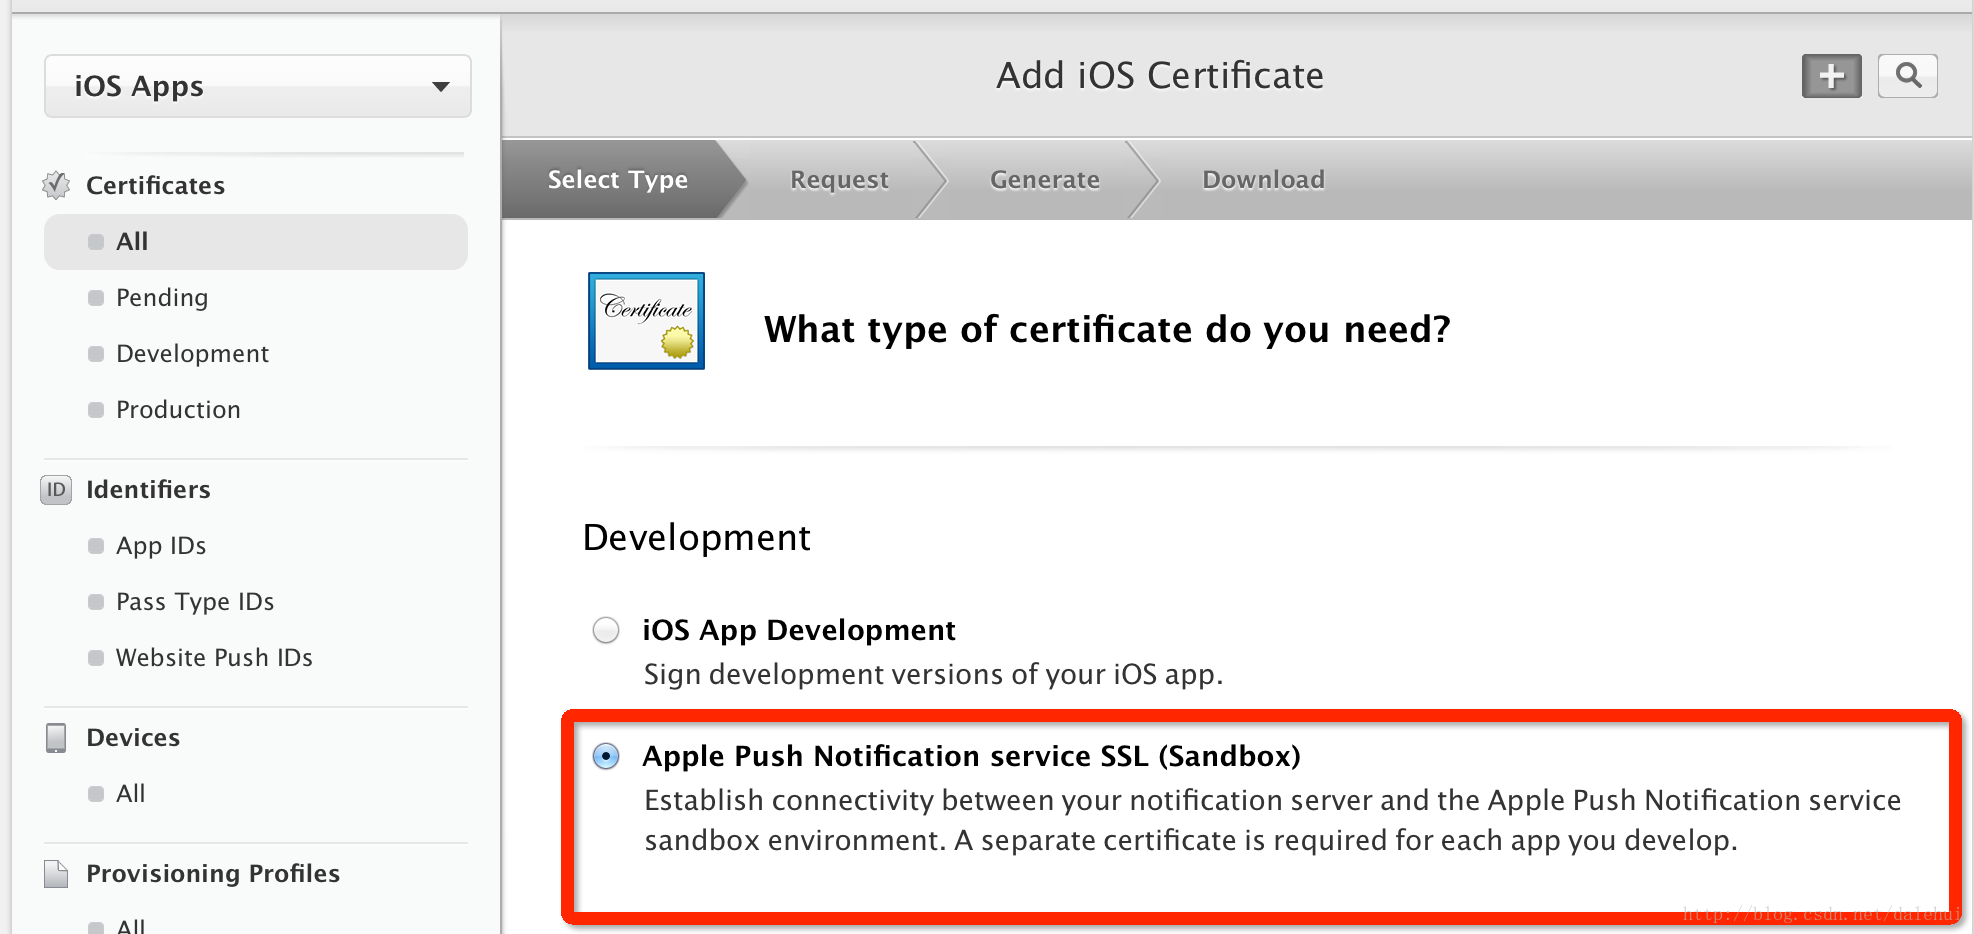Open the iOS Apps dropdown
Viewport: 1974px width, 934px height.
point(258,86)
